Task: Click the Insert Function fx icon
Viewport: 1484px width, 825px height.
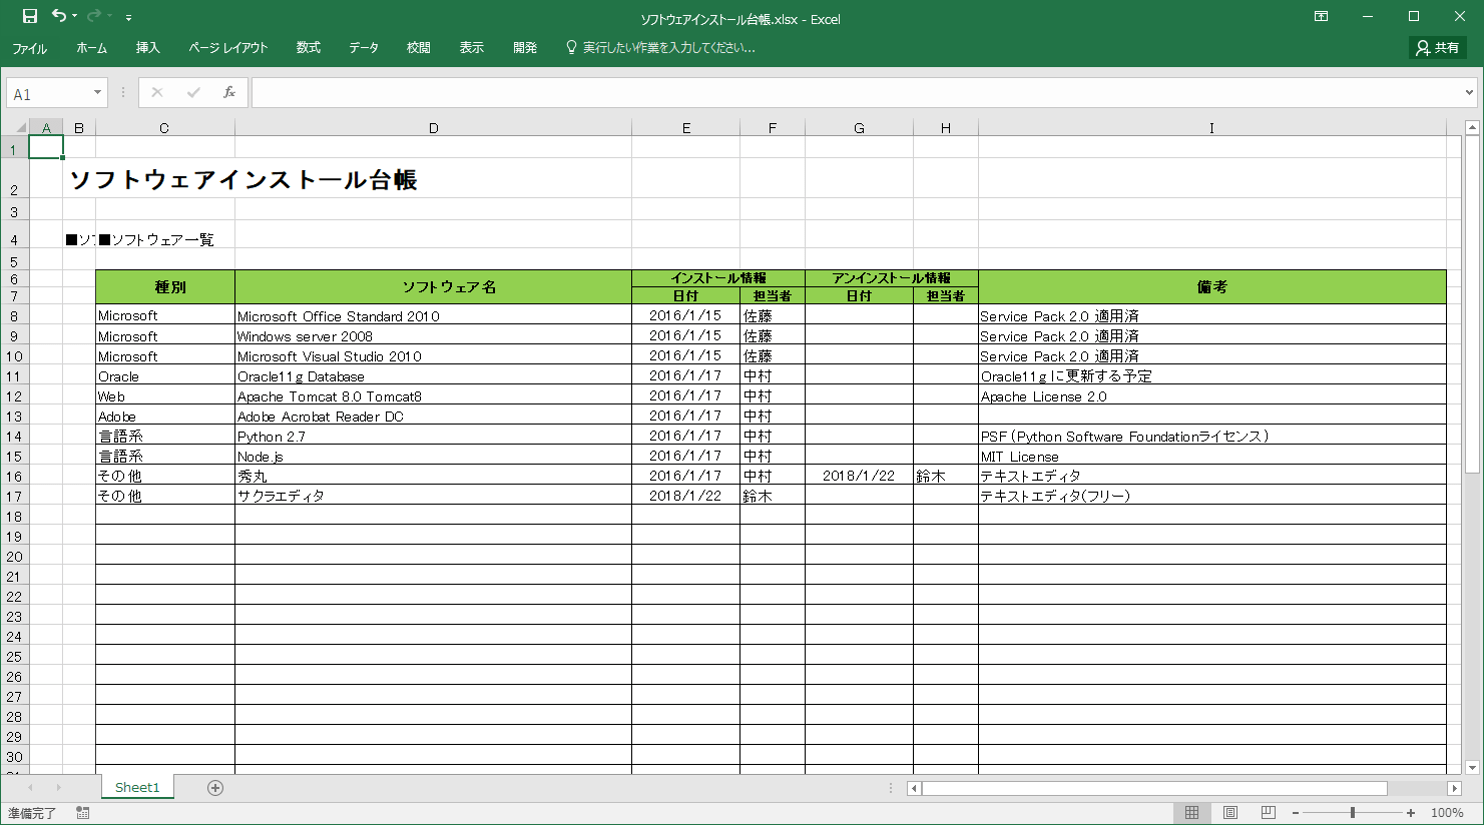Action: (x=229, y=93)
